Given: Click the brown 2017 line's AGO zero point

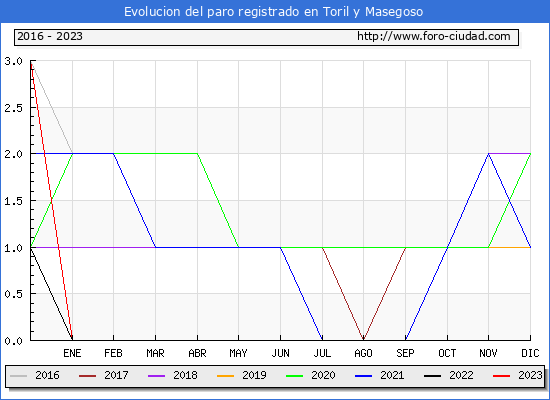Looking at the screenshot, I should click(363, 339).
